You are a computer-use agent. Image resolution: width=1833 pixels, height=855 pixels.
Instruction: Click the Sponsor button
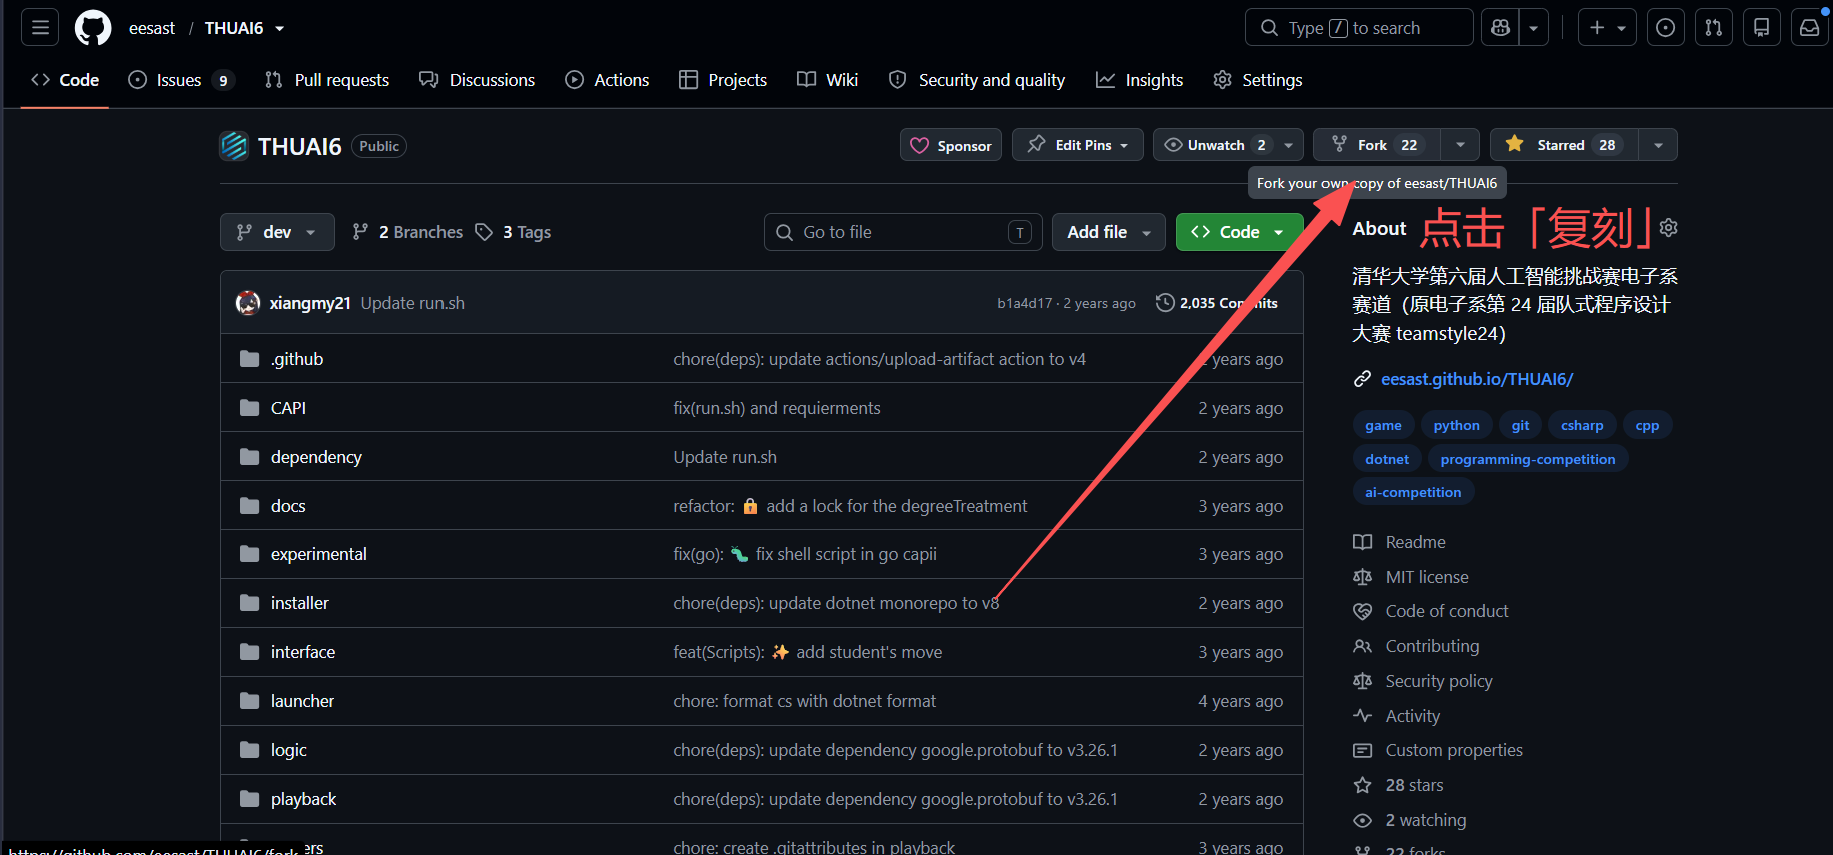click(951, 145)
